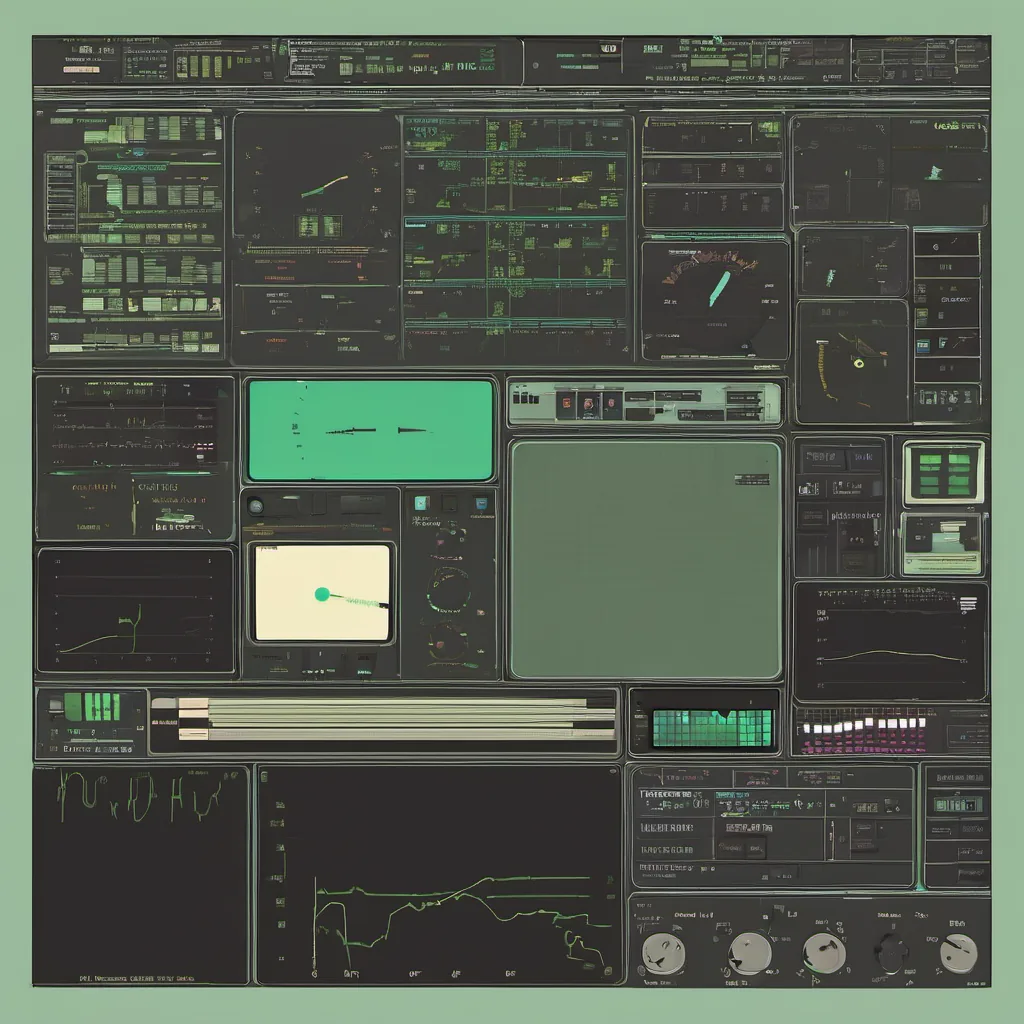Click the dark square button between teal and blue
Image resolution: width=1024 pixels, height=1024 pixels.
450,504
